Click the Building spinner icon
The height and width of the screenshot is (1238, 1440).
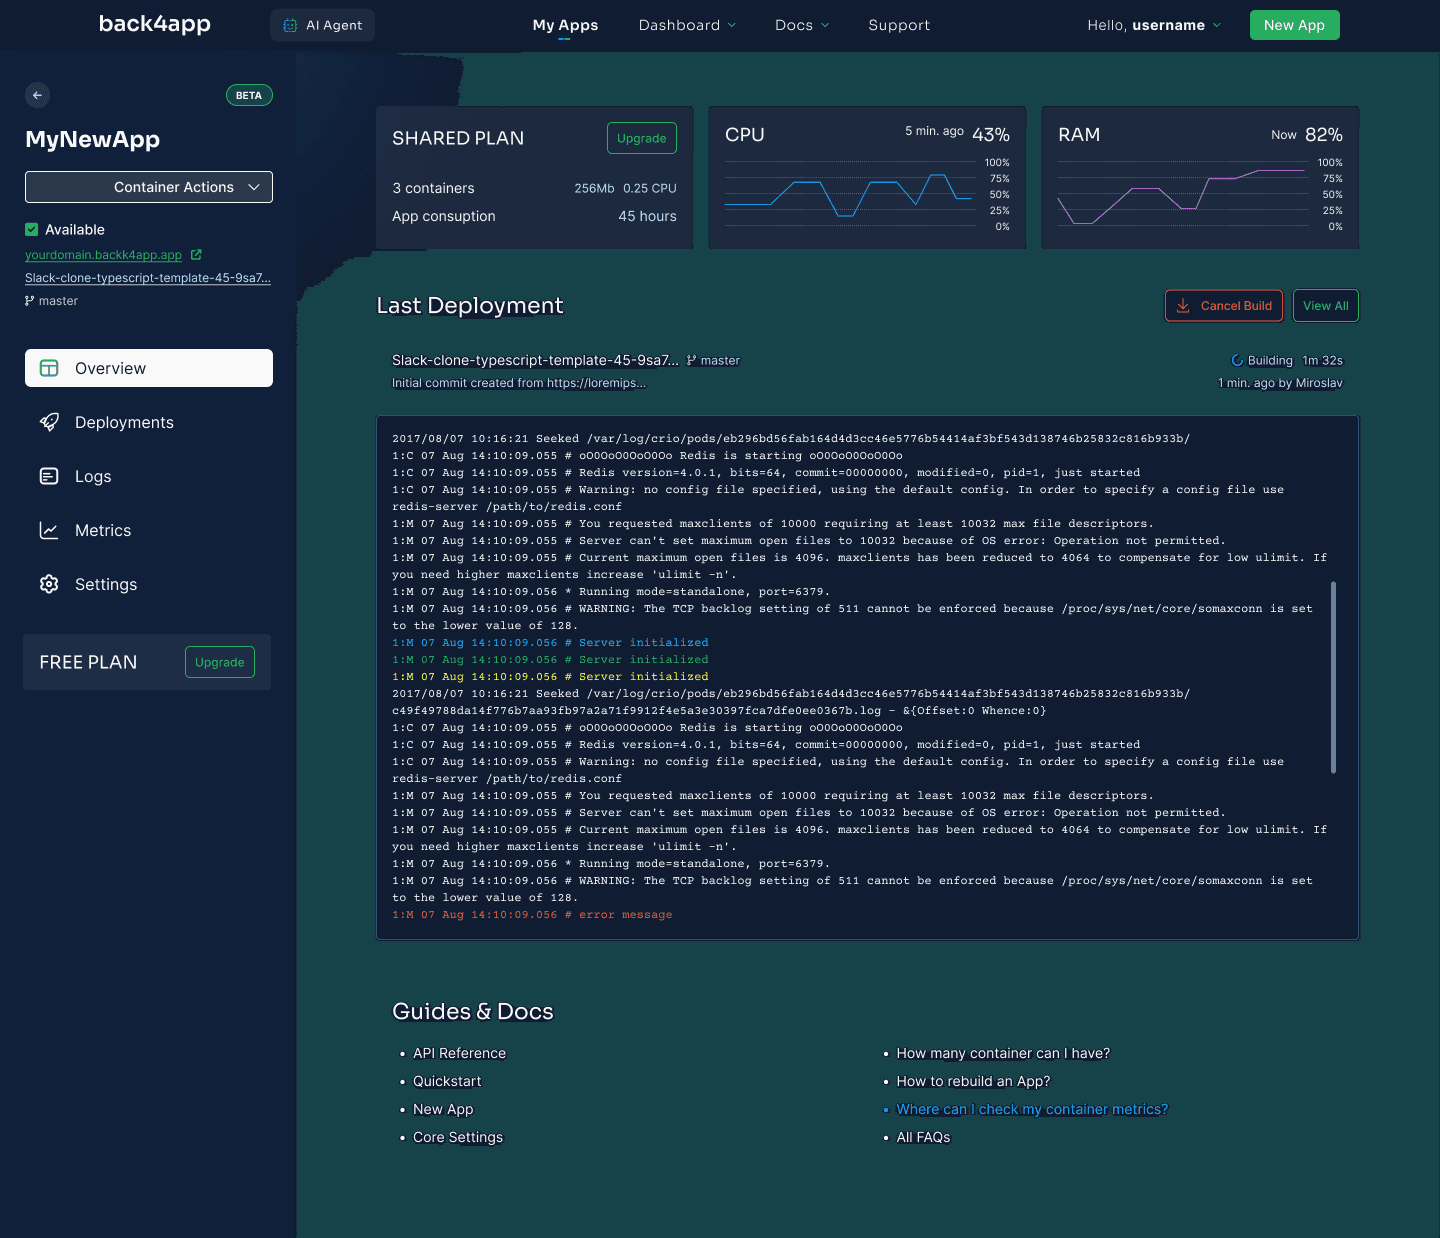pyautogui.click(x=1237, y=361)
